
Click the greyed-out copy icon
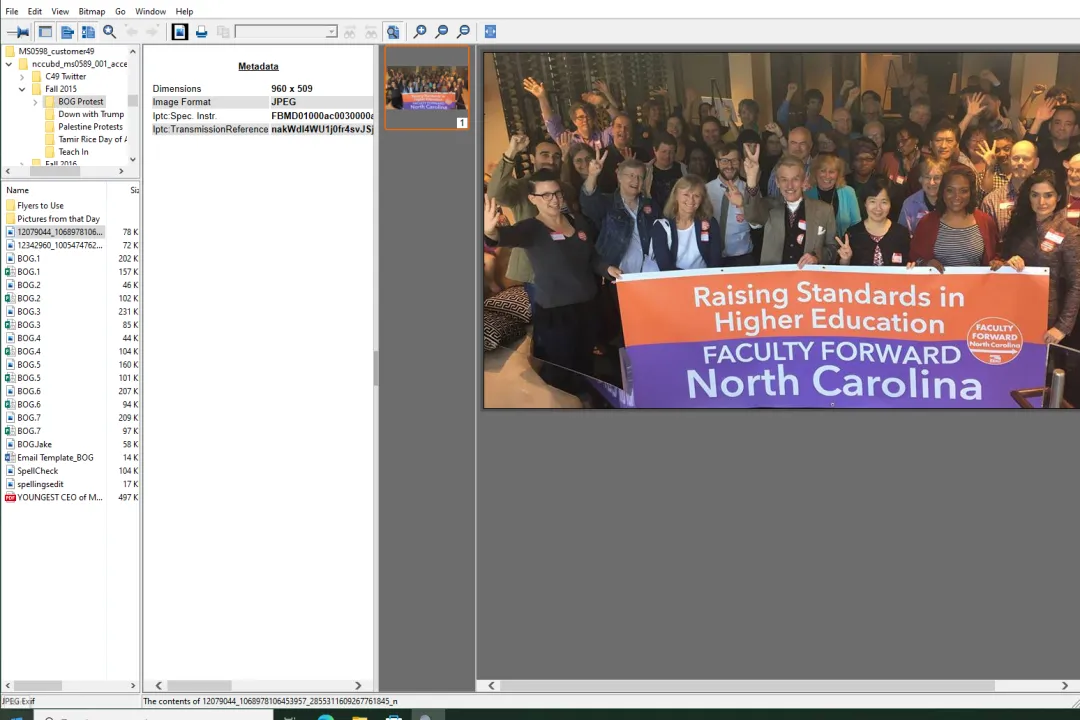(223, 32)
